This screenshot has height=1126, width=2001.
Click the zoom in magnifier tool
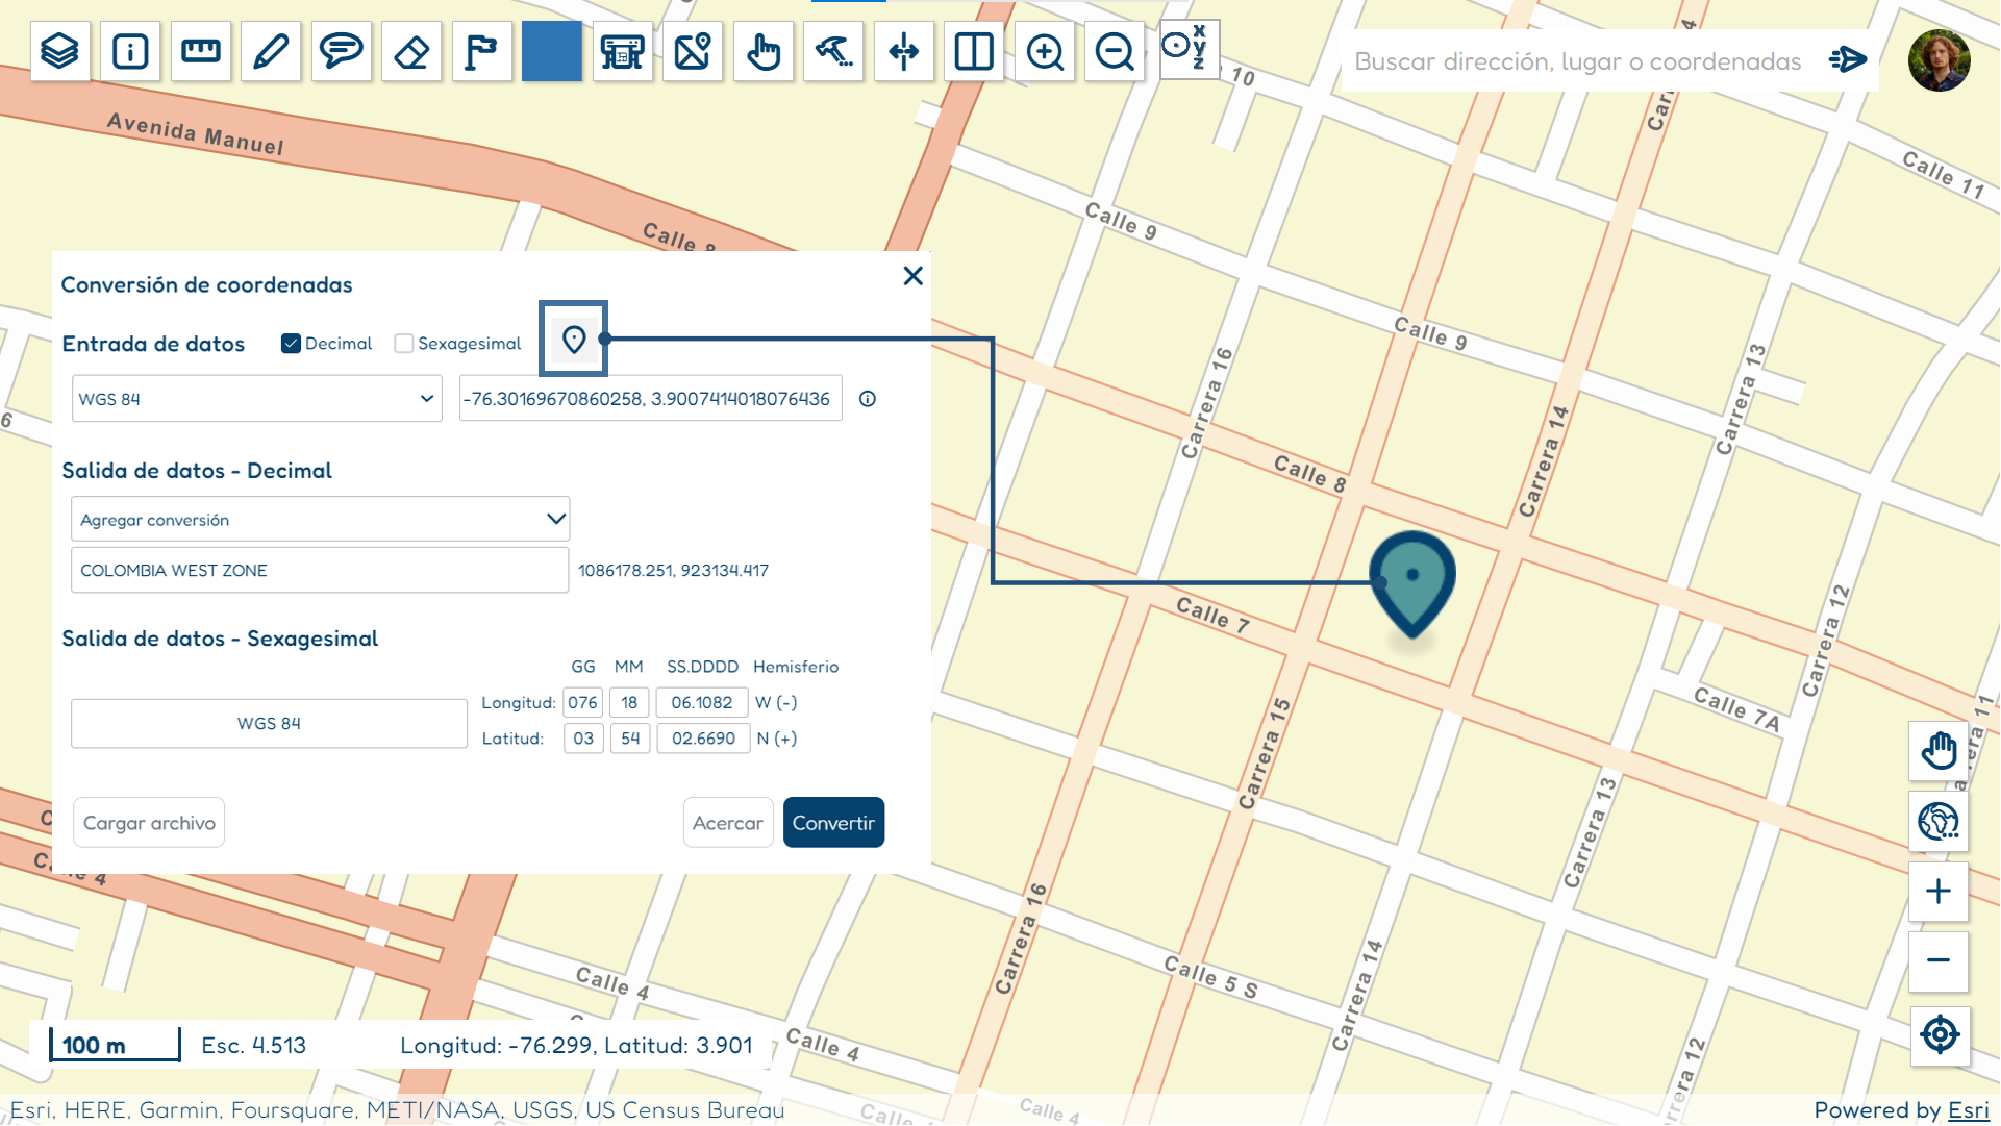[1045, 51]
